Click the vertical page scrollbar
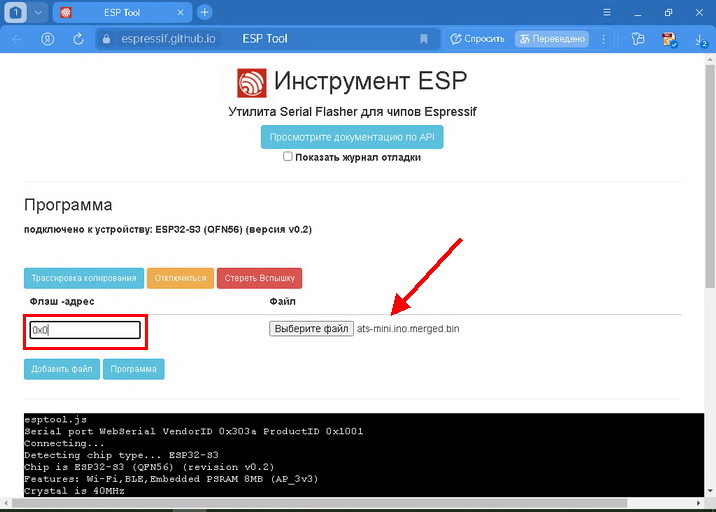716x512 pixels. [710, 176]
